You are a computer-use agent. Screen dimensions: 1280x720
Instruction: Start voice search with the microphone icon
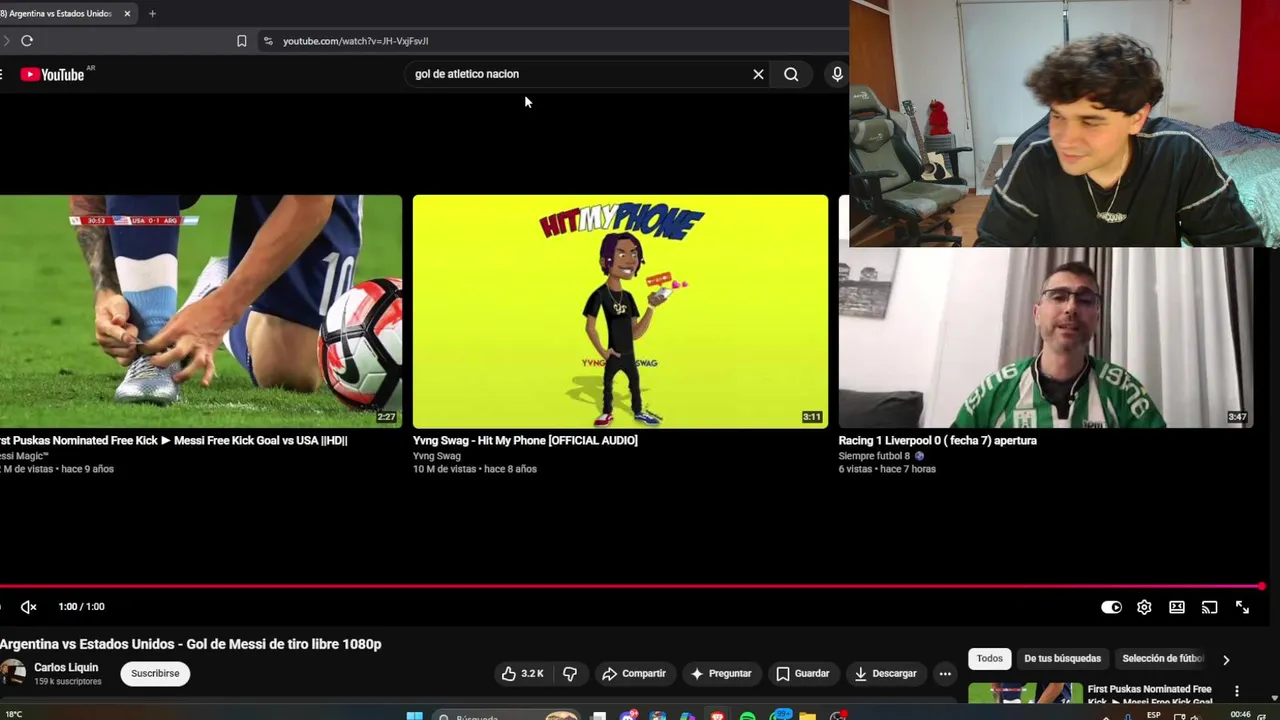[837, 74]
